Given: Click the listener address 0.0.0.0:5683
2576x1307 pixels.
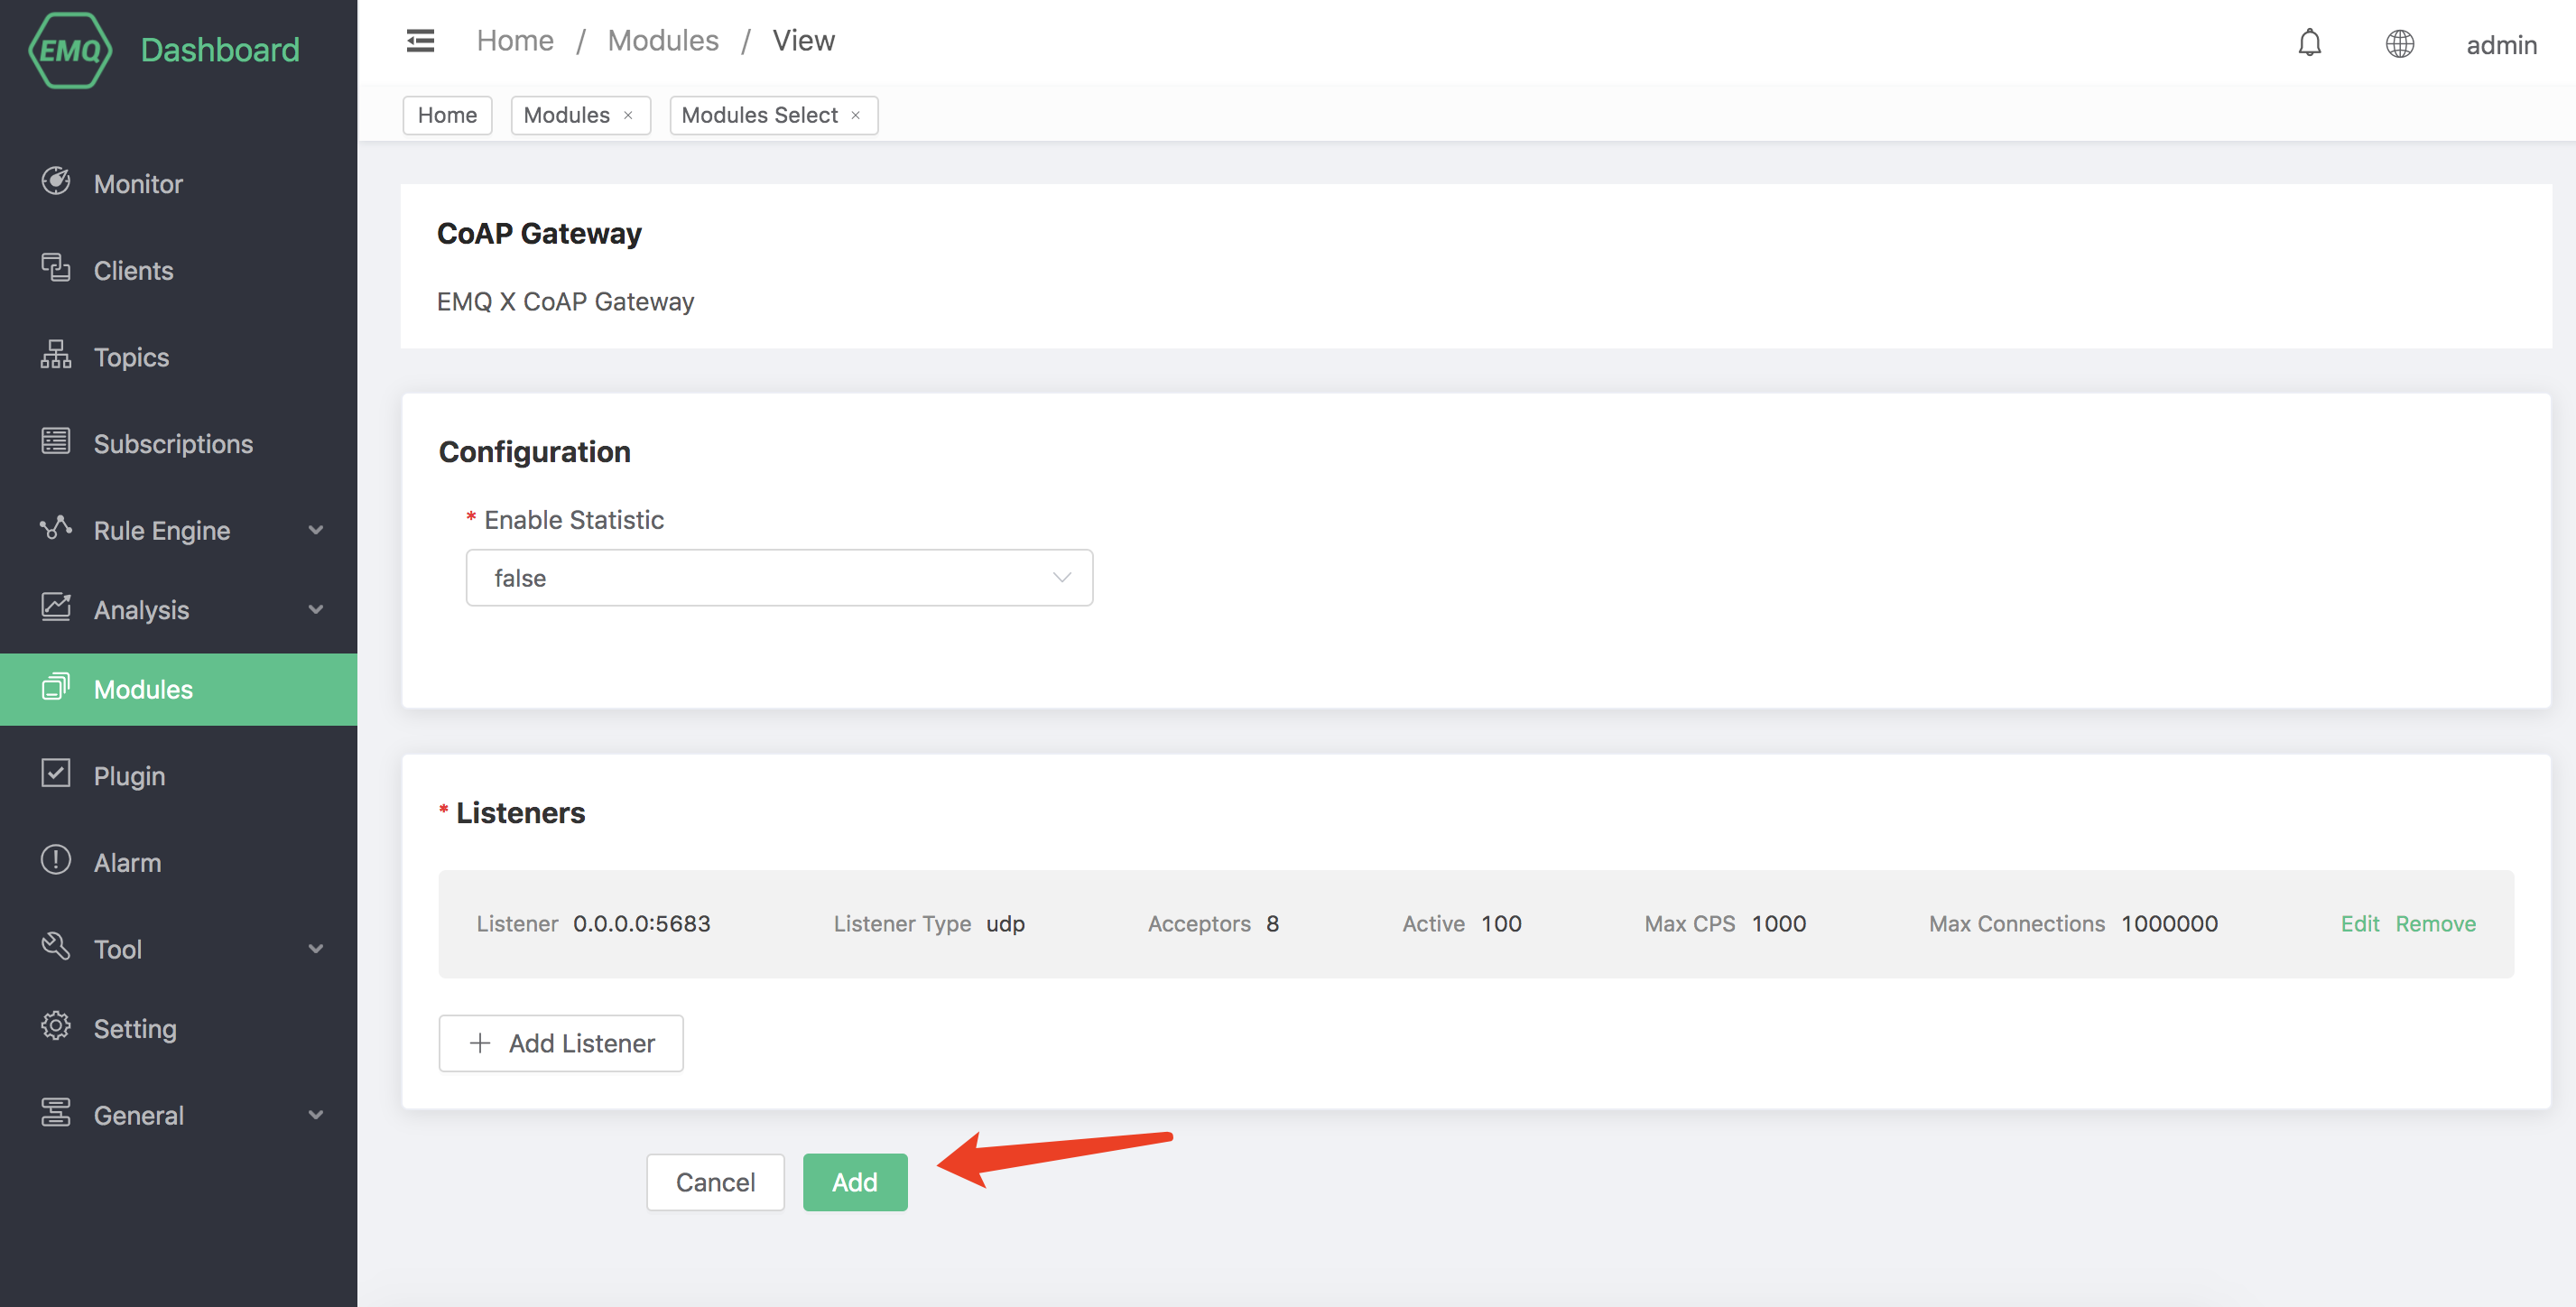Looking at the screenshot, I should tap(642, 924).
